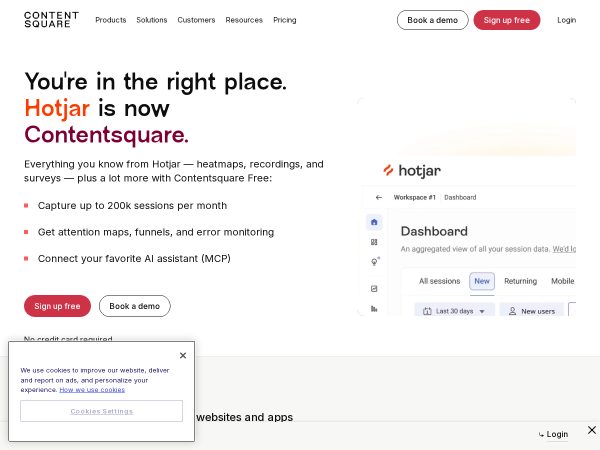Click the bar chart icon in preview sidebar
Image resolution: width=600 pixels, height=450 pixels.
(x=374, y=308)
